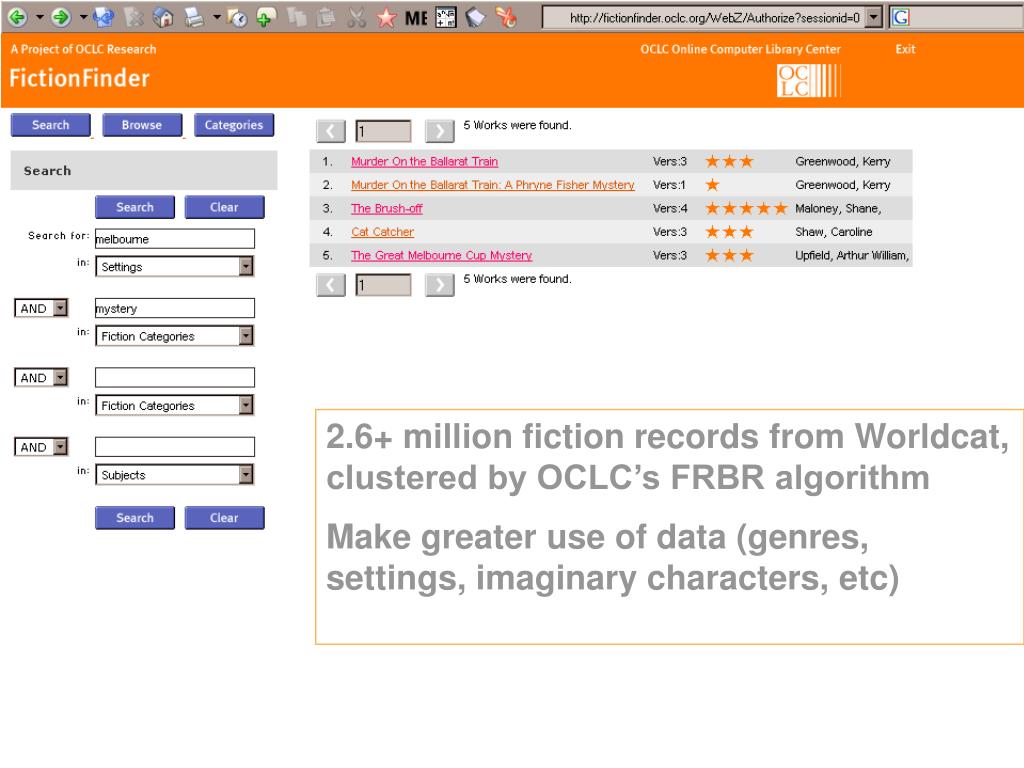Click the five-star rating for The Brush-off
Image resolution: width=1024 pixels, height=768 pixels.
pyautogui.click(x=746, y=208)
